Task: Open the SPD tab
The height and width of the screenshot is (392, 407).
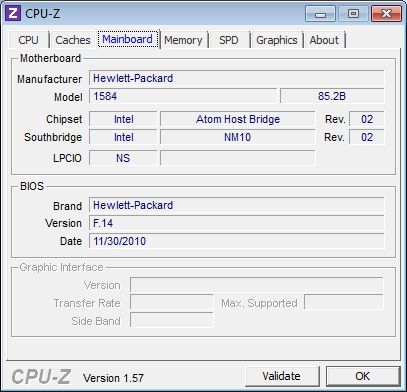Action: tap(229, 40)
